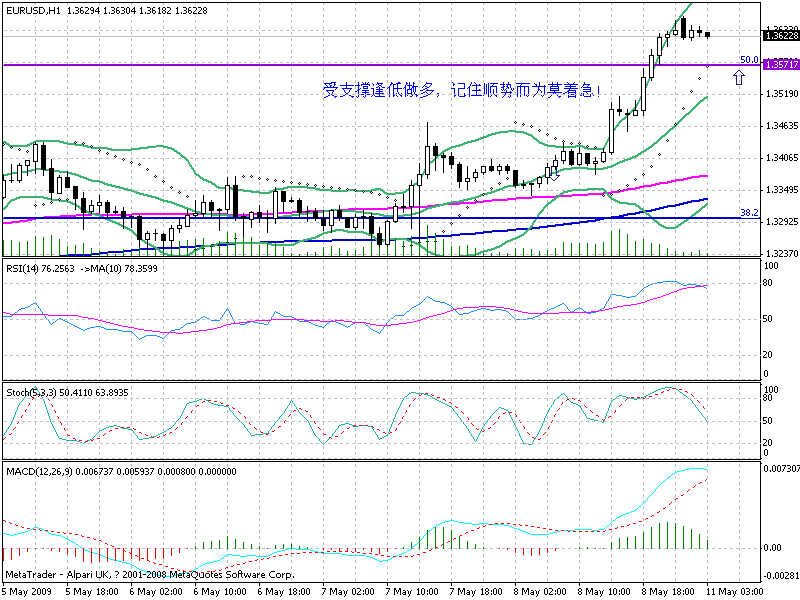
Task: Click the blue Chinese annotation text on the chart
Action: coord(462,90)
